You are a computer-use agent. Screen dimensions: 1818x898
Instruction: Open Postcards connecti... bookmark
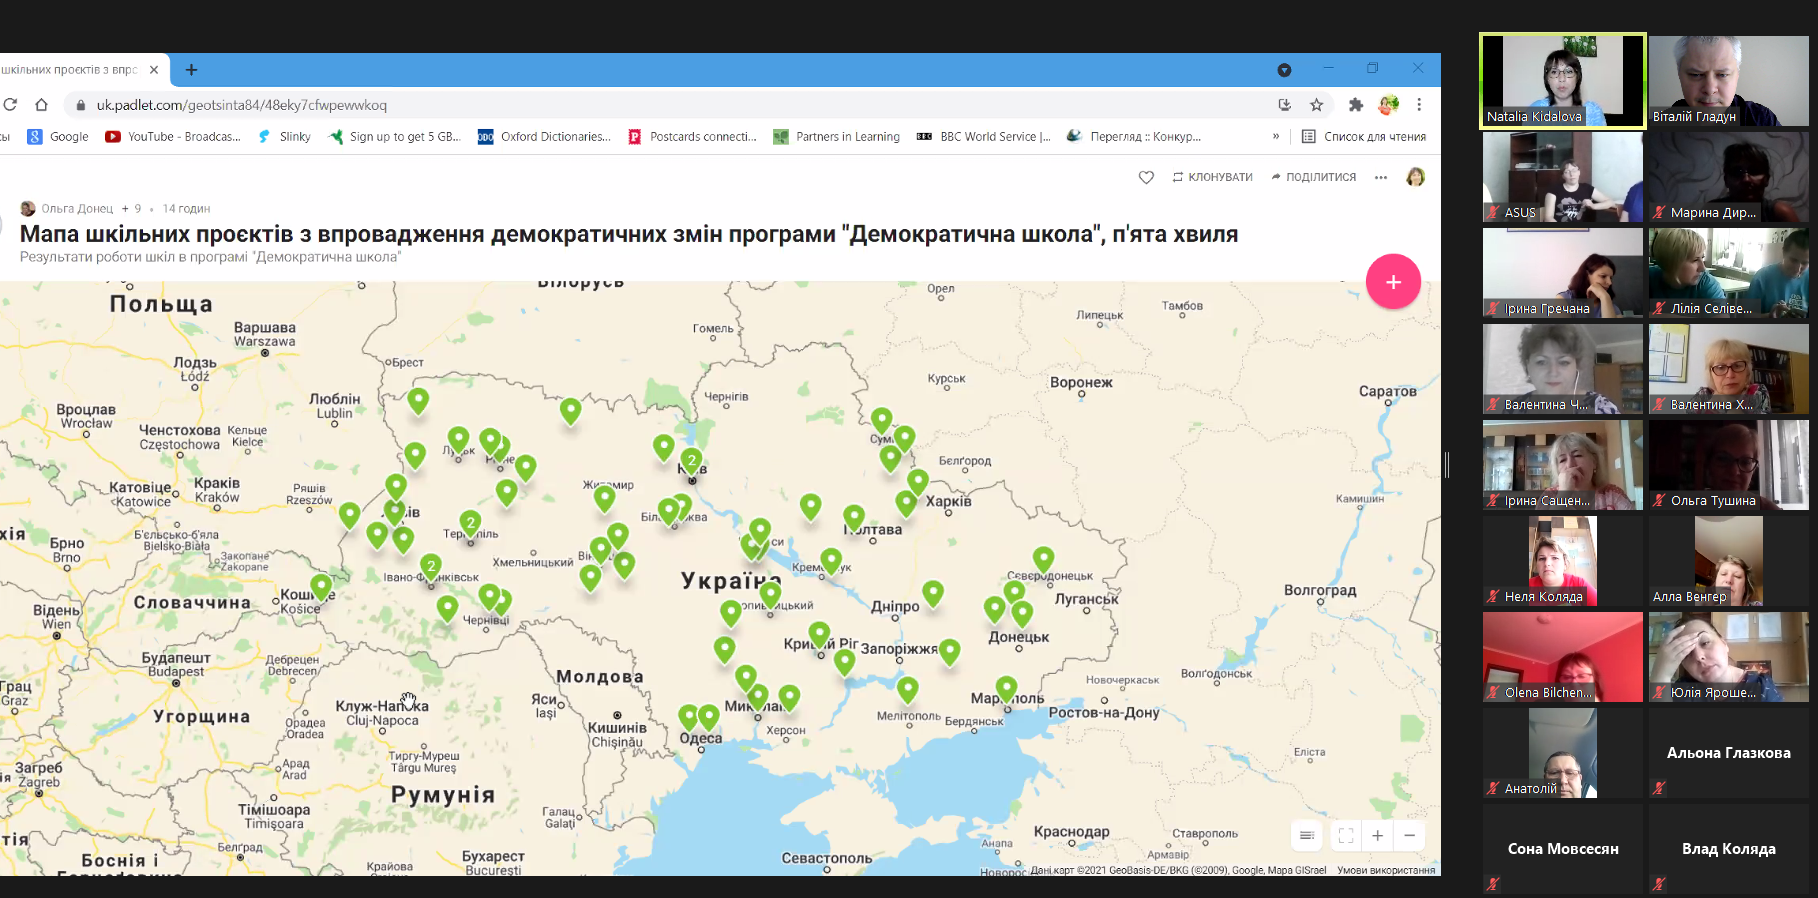(692, 137)
